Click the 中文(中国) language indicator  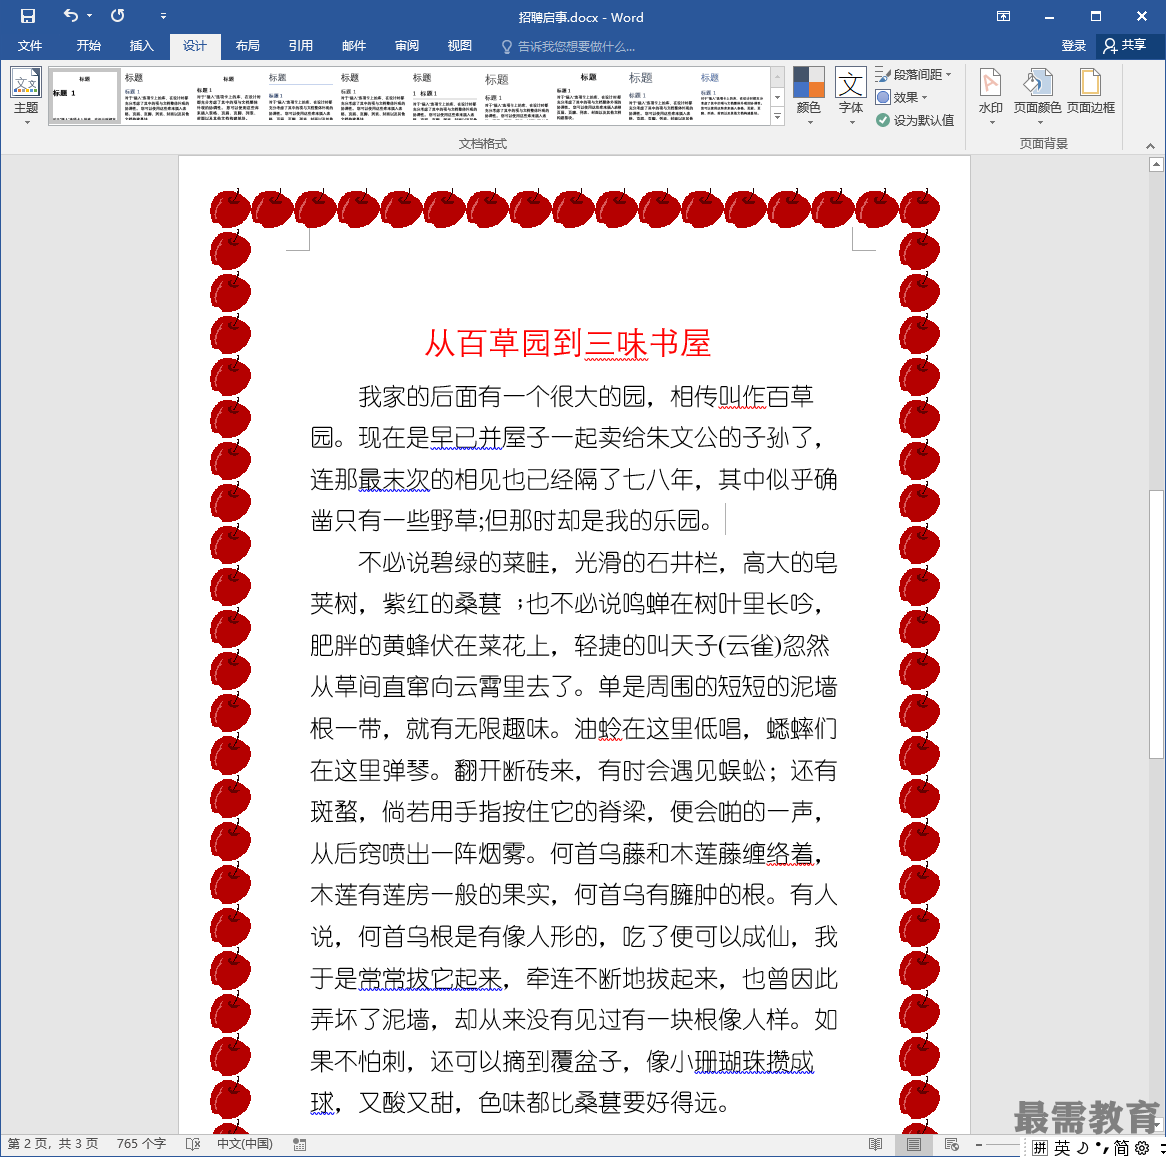pyautogui.click(x=245, y=1144)
